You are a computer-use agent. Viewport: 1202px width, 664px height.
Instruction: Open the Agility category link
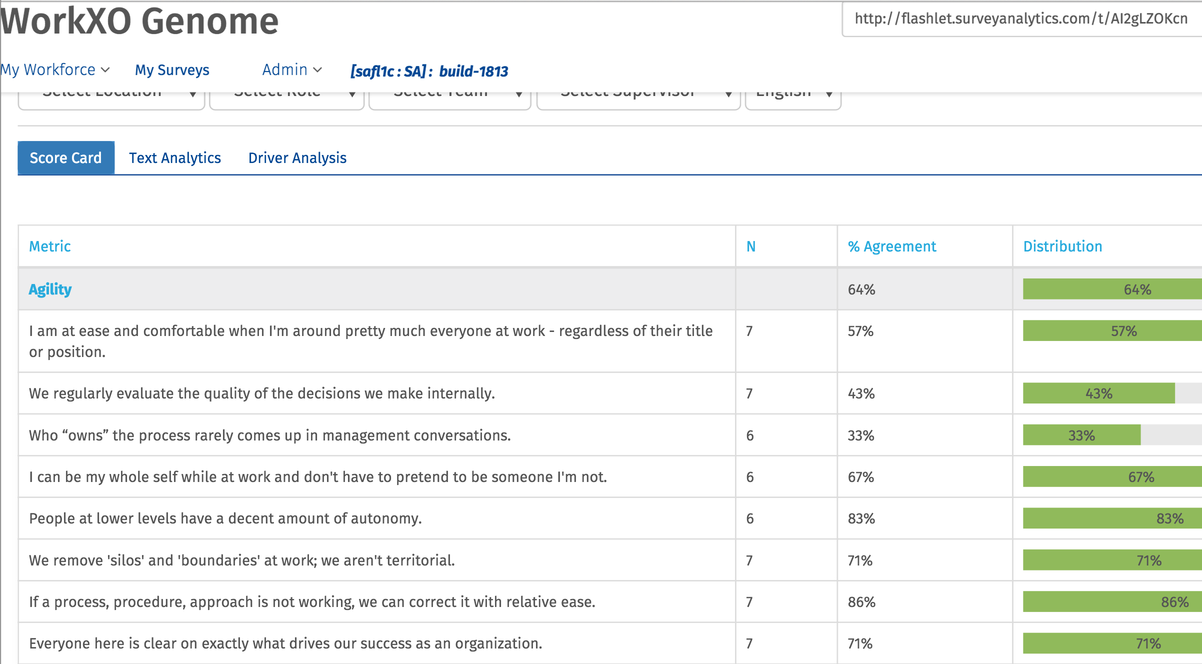pos(50,289)
